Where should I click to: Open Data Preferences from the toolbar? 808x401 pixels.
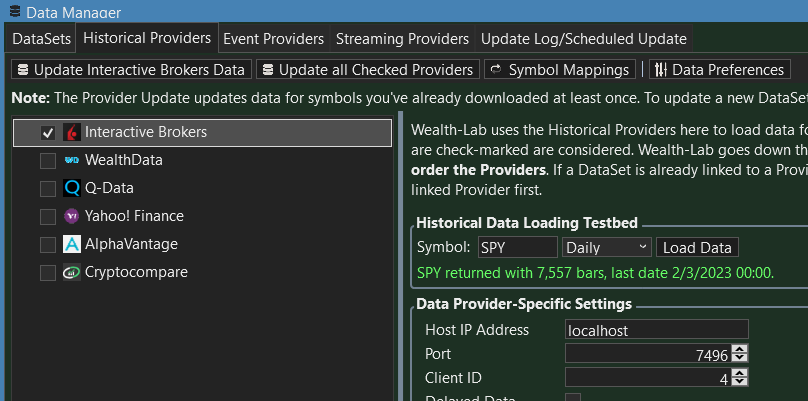pyautogui.click(x=719, y=70)
